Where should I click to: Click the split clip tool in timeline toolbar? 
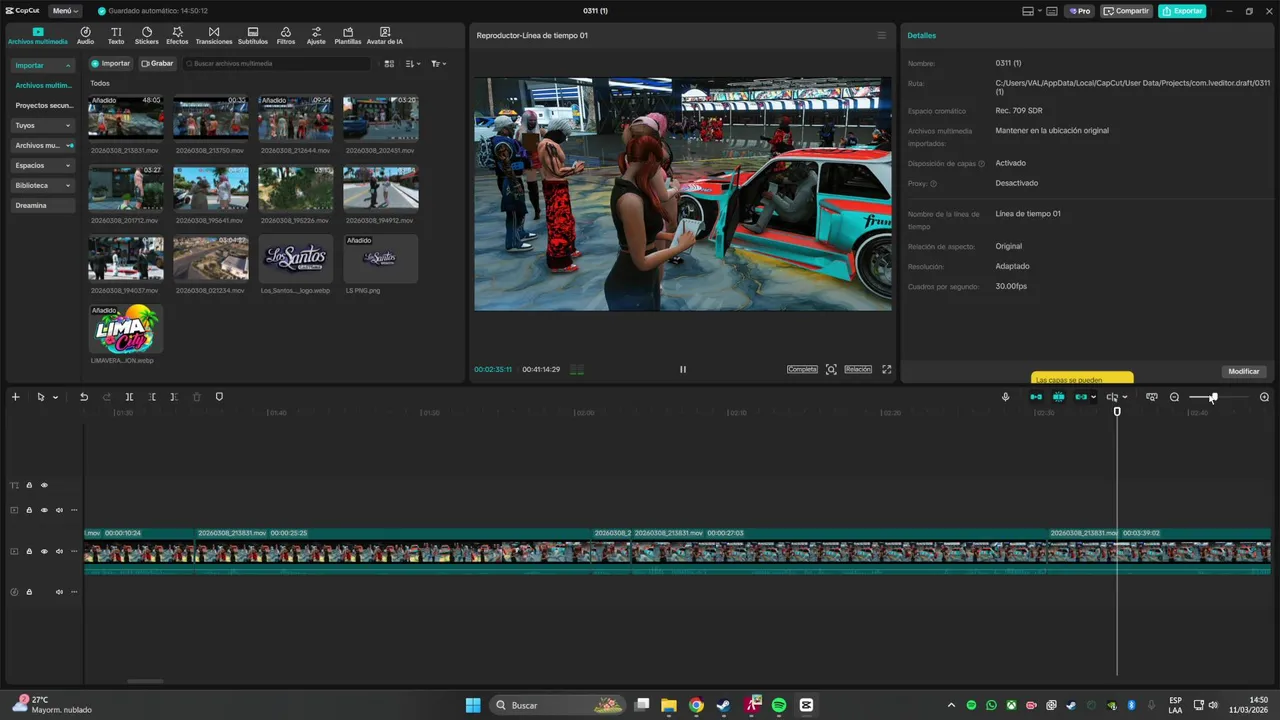[x=129, y=397]
